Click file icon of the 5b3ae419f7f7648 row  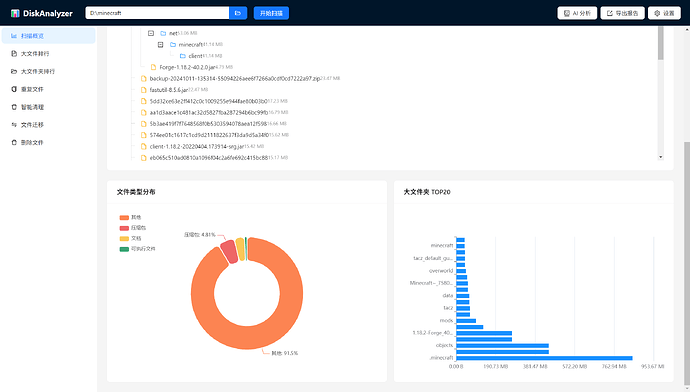[x=143, y=124]
